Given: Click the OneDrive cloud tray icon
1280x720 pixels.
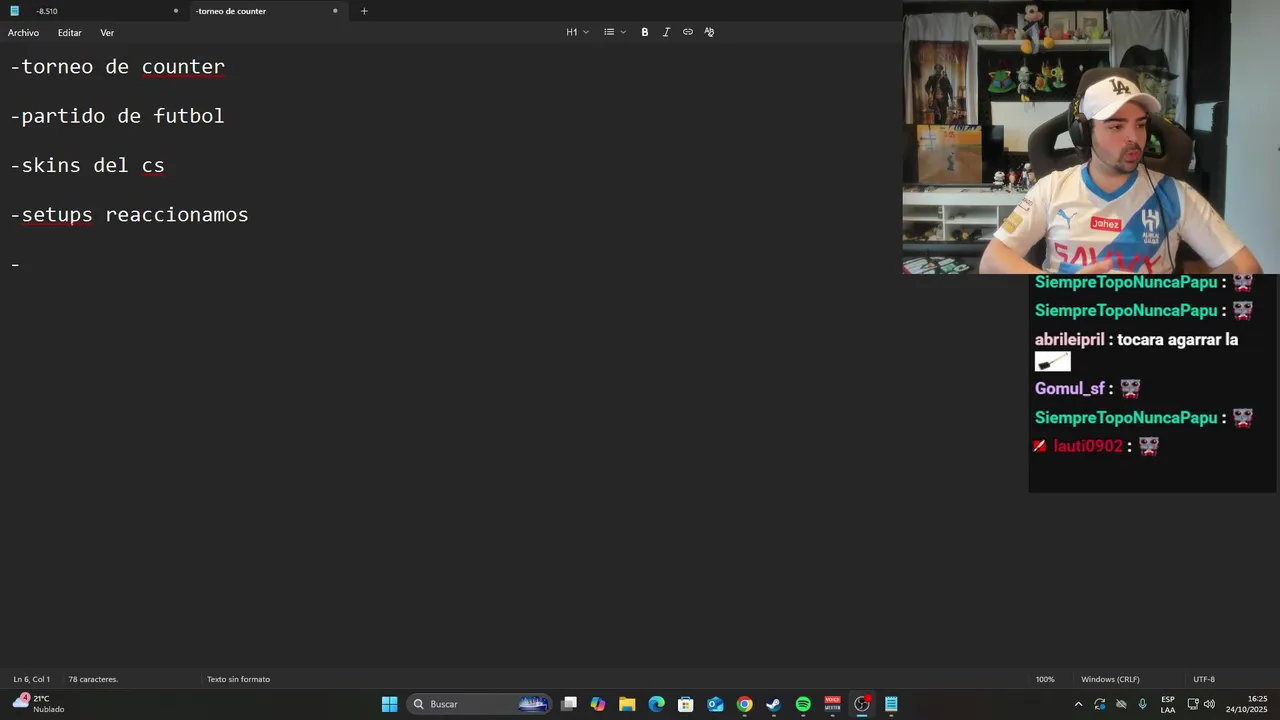Looking at the screenshot, I should coord(1121,704).
